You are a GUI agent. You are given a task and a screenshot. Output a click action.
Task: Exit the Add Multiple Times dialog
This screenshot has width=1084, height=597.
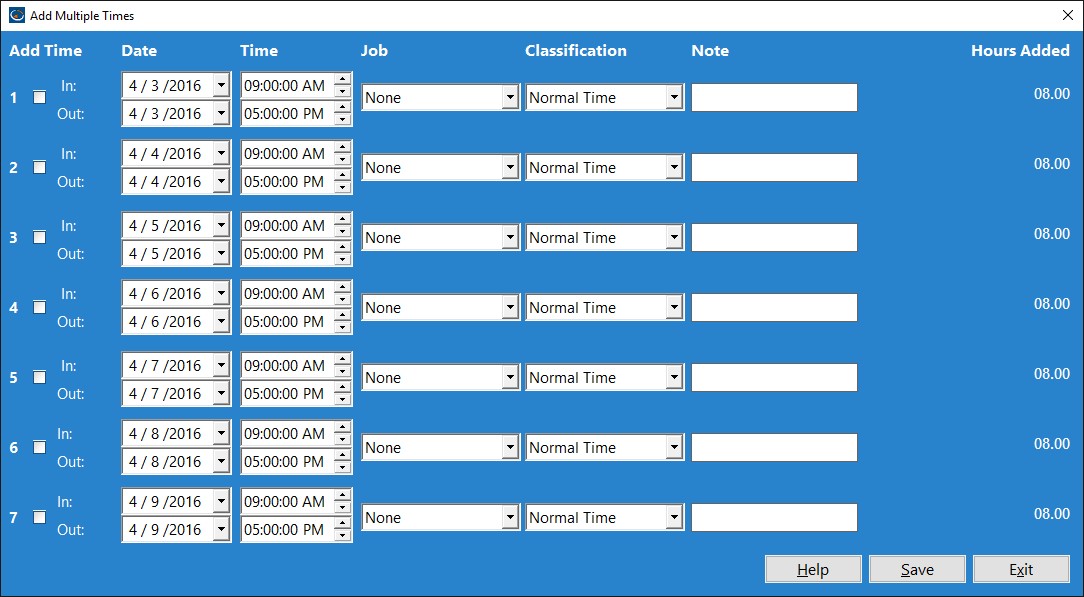(1021, 569)
